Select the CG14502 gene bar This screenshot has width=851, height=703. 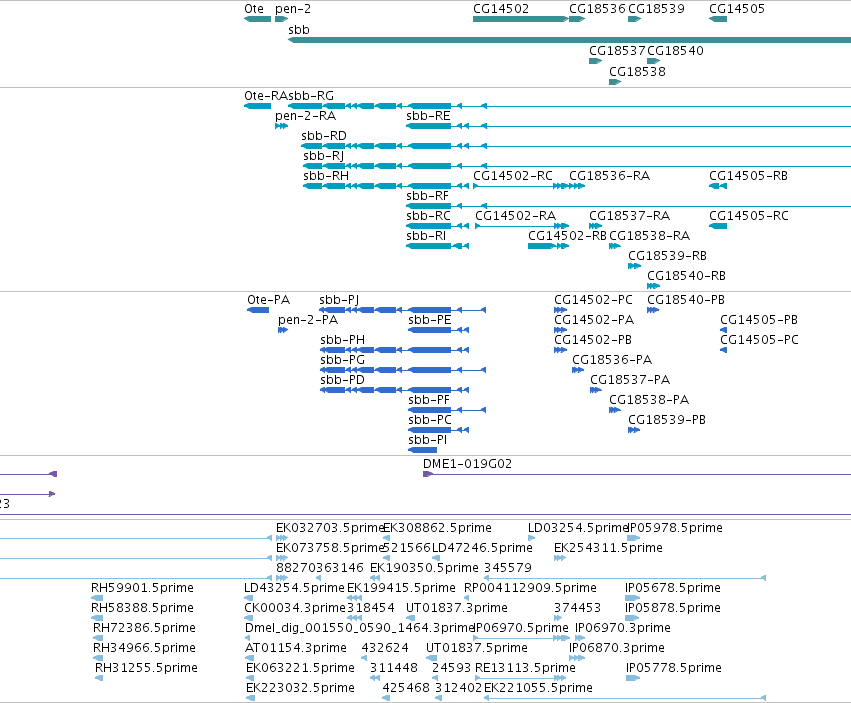click(x=520, y=19)
